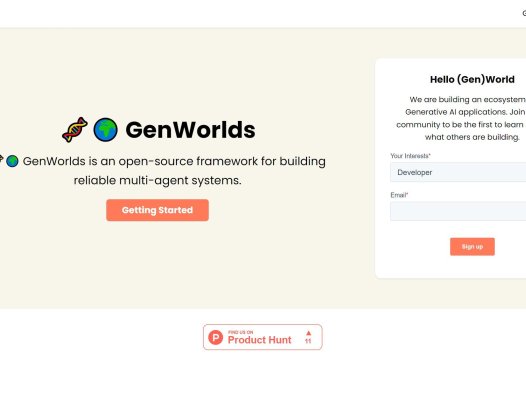Click the large globe logo icon

105,130
